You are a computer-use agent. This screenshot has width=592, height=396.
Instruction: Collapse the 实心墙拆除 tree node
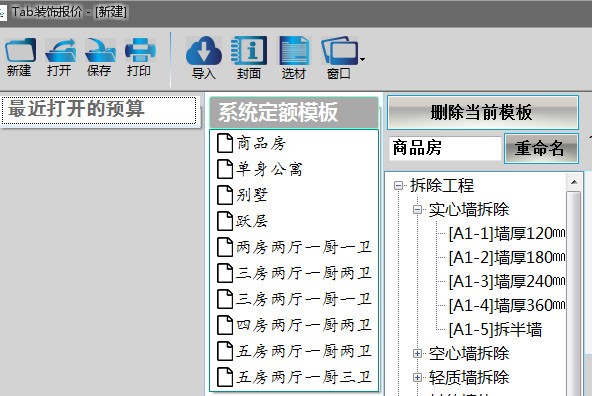[417, 209]
